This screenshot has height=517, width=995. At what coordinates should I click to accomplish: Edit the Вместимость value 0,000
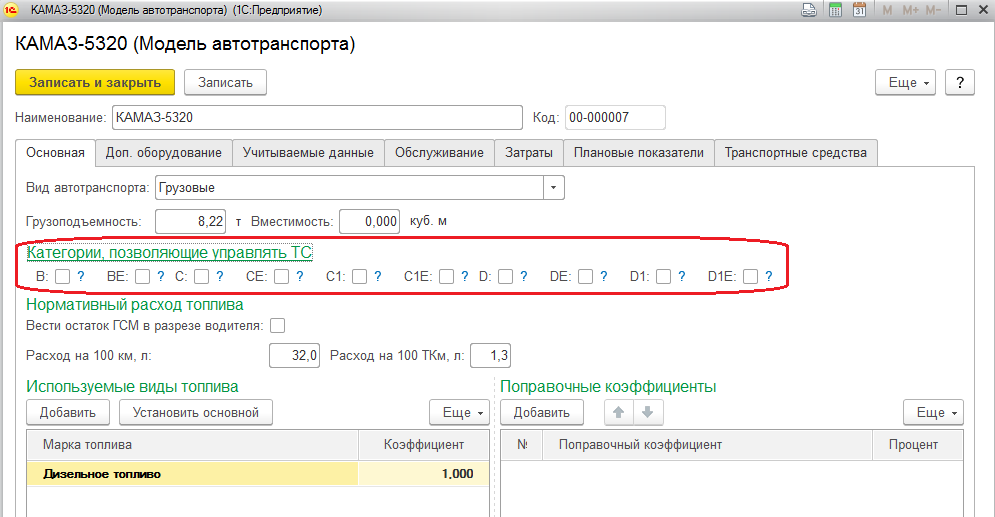[369, 221]
